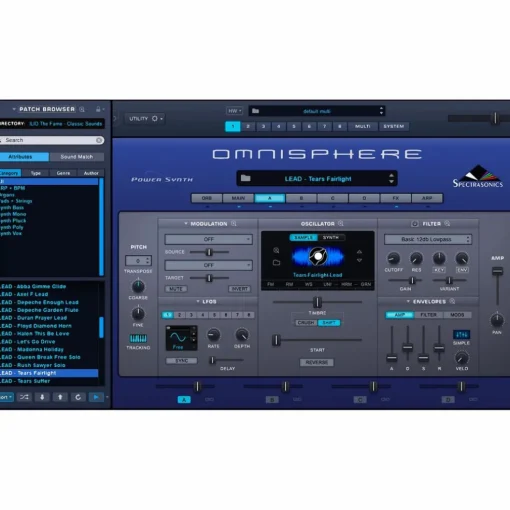Viewport: 510px width, 510px height.
Task: Toggle the oscillator Reverse button
Action: pos(317,362)
